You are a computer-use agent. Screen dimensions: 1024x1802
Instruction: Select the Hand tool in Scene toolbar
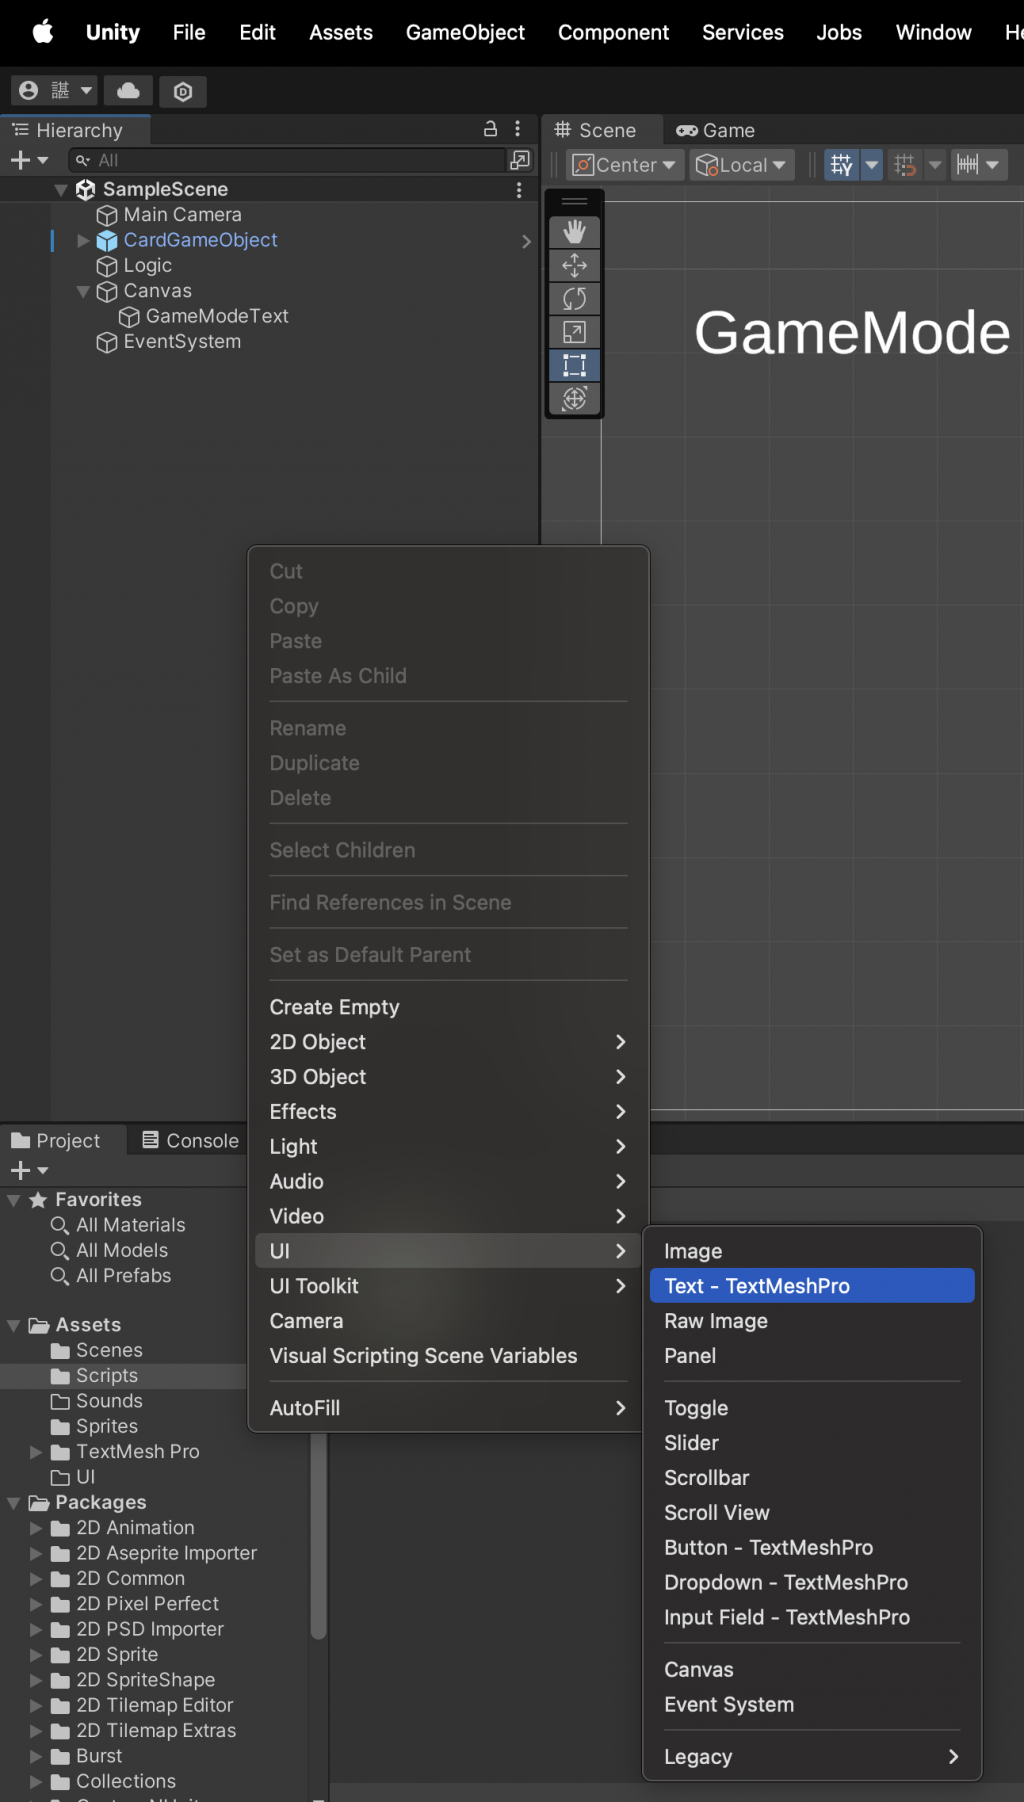click(574, 232)
